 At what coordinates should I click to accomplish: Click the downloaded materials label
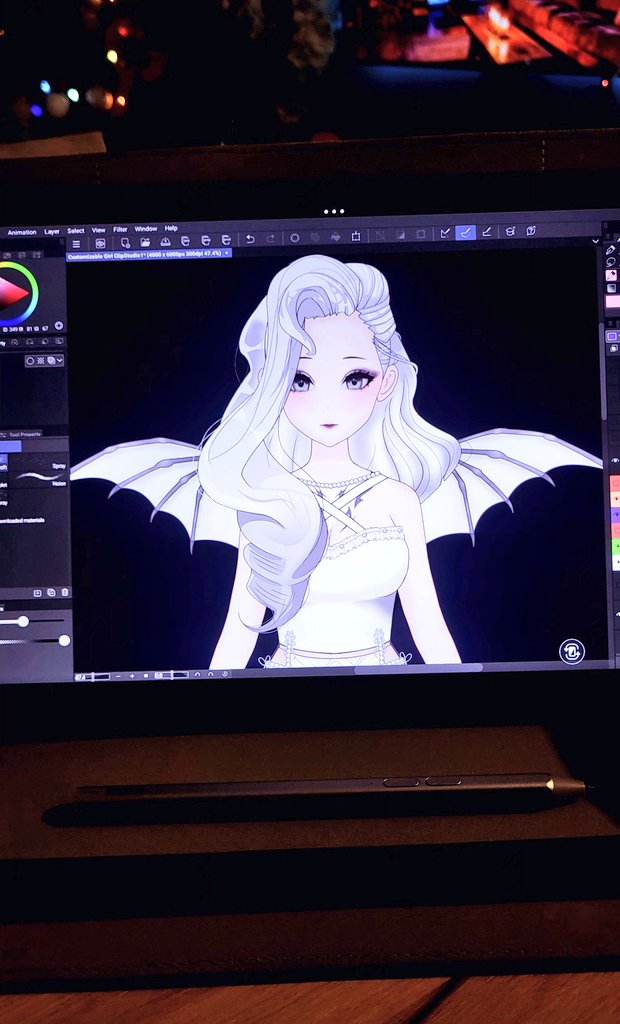coord(22,520)
